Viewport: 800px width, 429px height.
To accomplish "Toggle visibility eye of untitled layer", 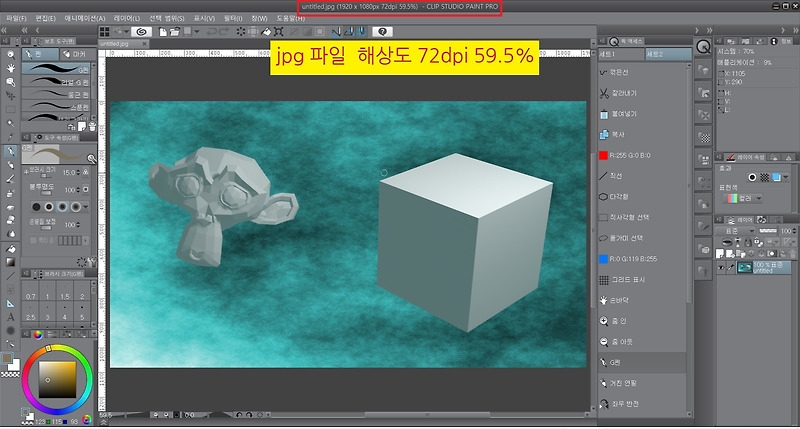I will click(x=721, y=267).
